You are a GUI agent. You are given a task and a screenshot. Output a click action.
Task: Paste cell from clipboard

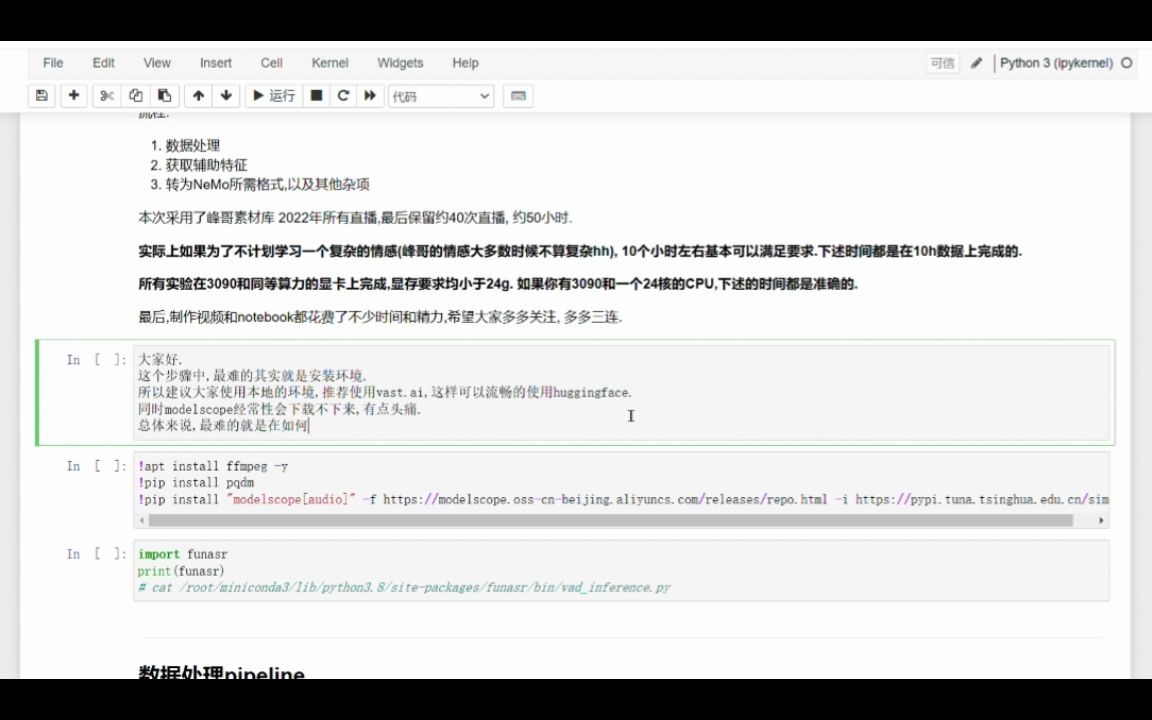click(163, 95)
